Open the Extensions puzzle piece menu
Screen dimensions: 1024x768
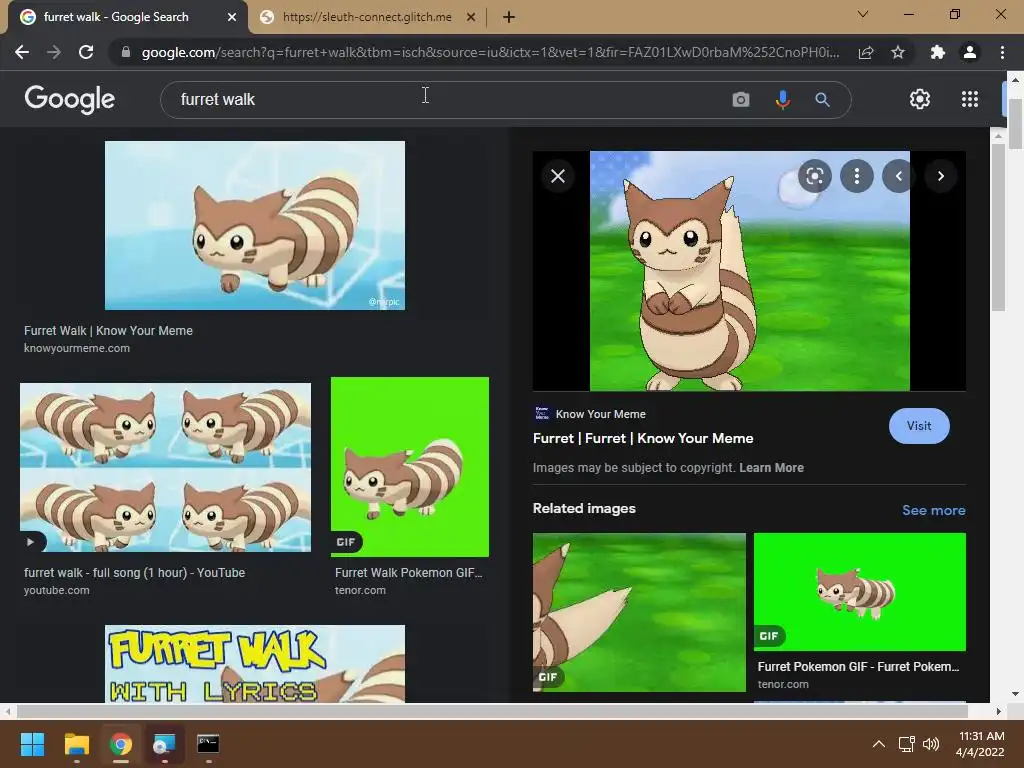(938, 52)
